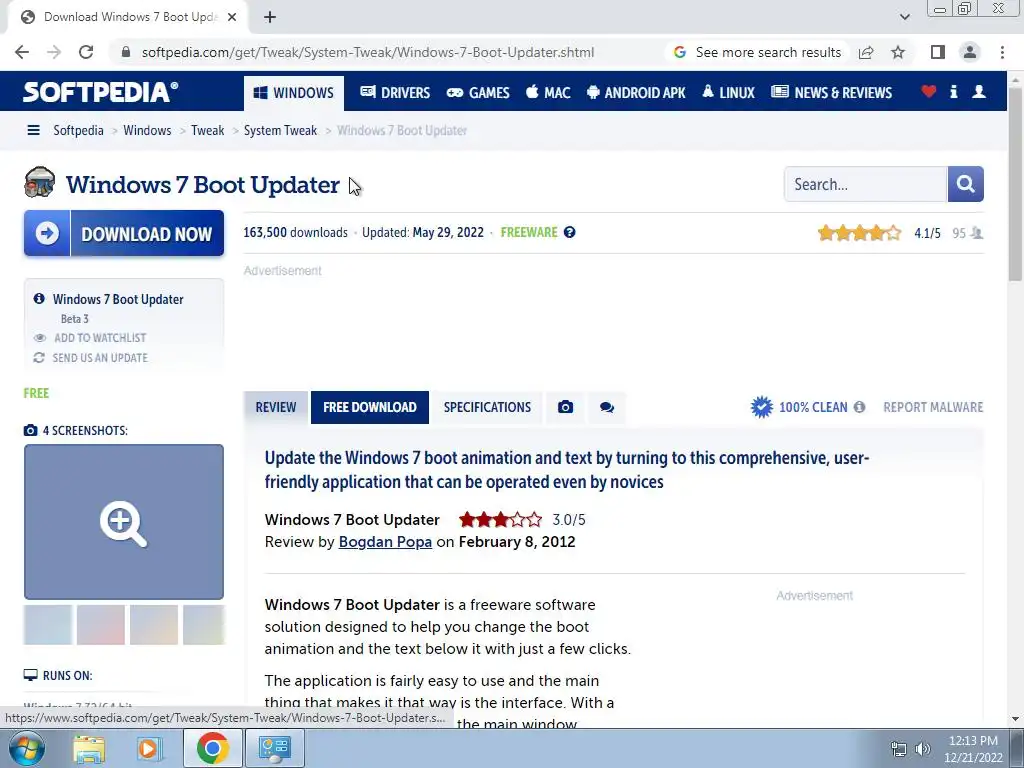This screenshot has width=1024, height=768.
Task: Switch to the Specifications tab
Action: (x=487, y=408)
